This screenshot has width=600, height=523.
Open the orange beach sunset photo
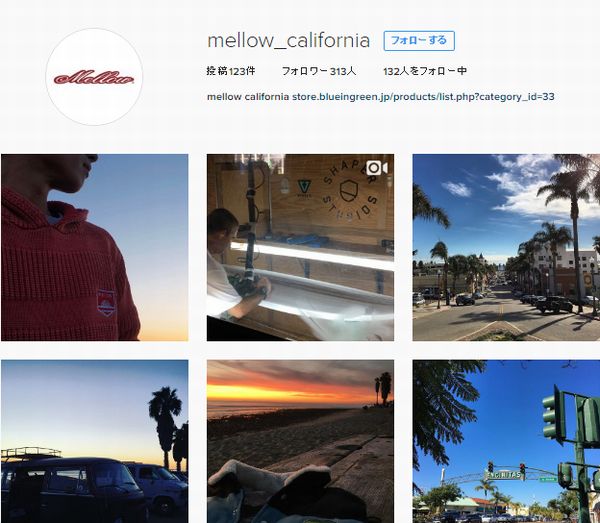click(300, 442)
